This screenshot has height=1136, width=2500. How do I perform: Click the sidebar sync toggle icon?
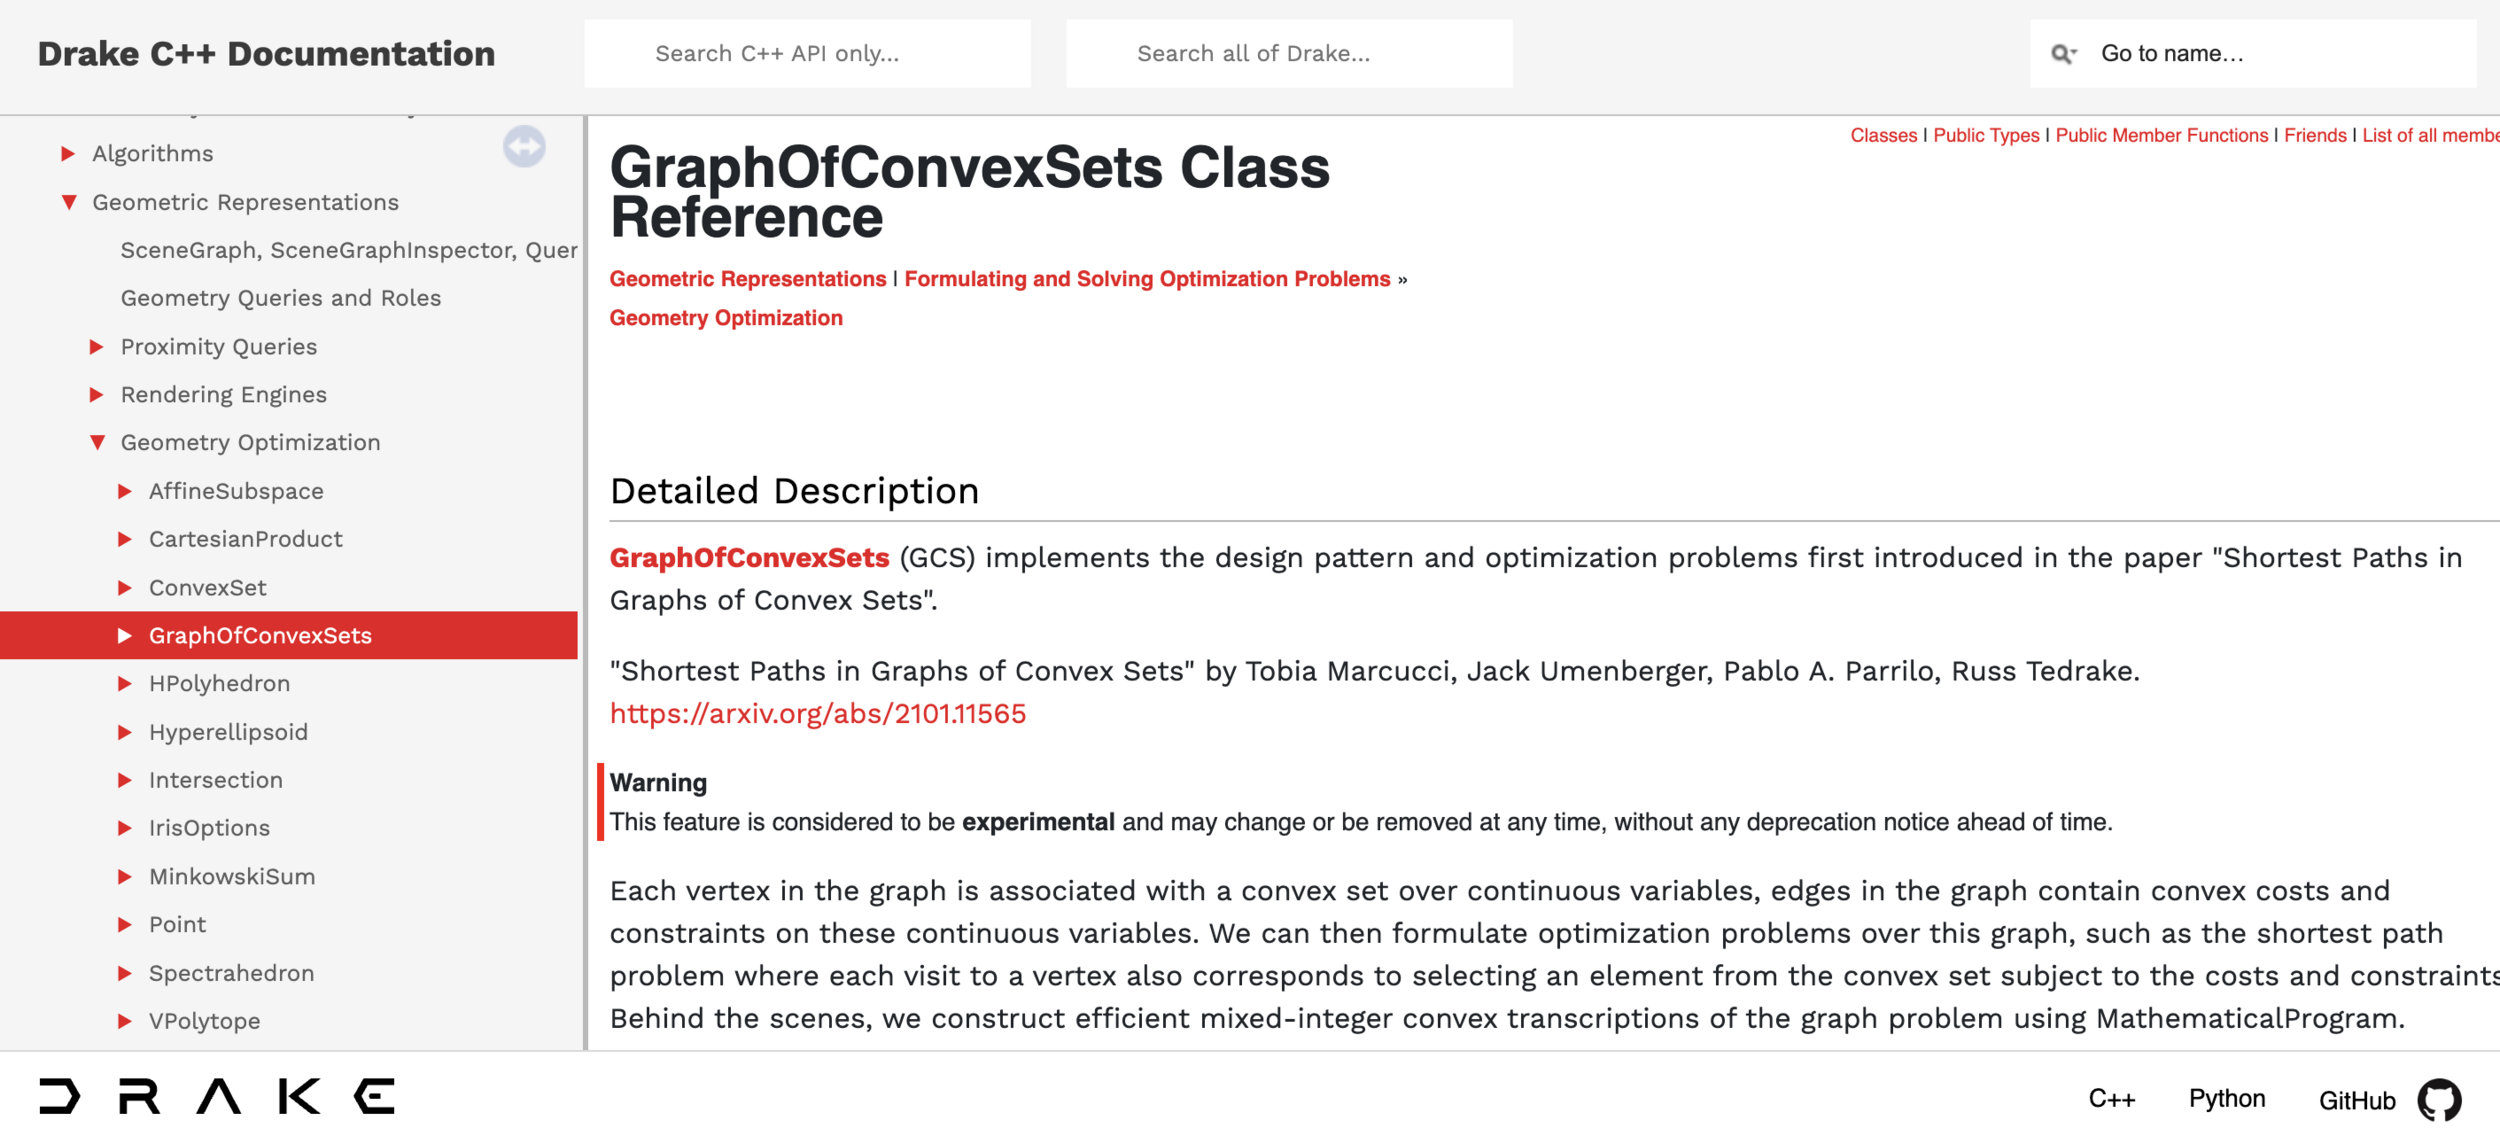524,147
